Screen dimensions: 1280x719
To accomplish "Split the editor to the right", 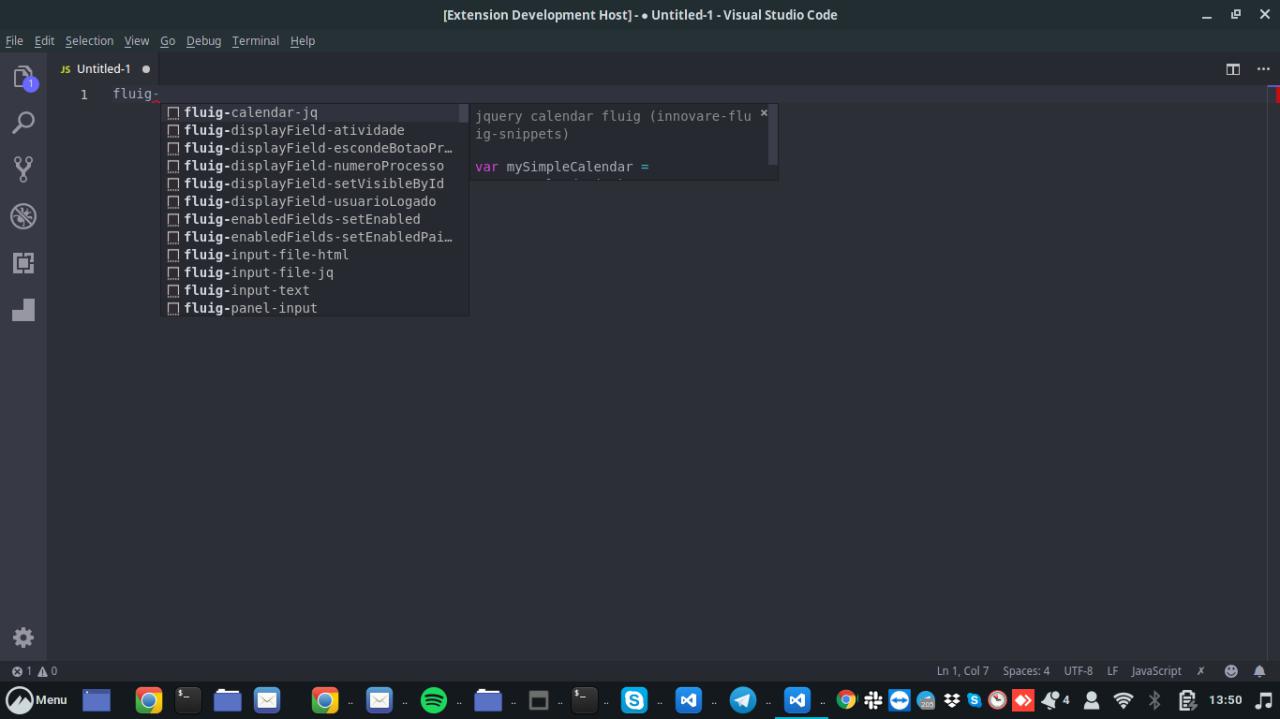I will click(x=1233, y=69).
